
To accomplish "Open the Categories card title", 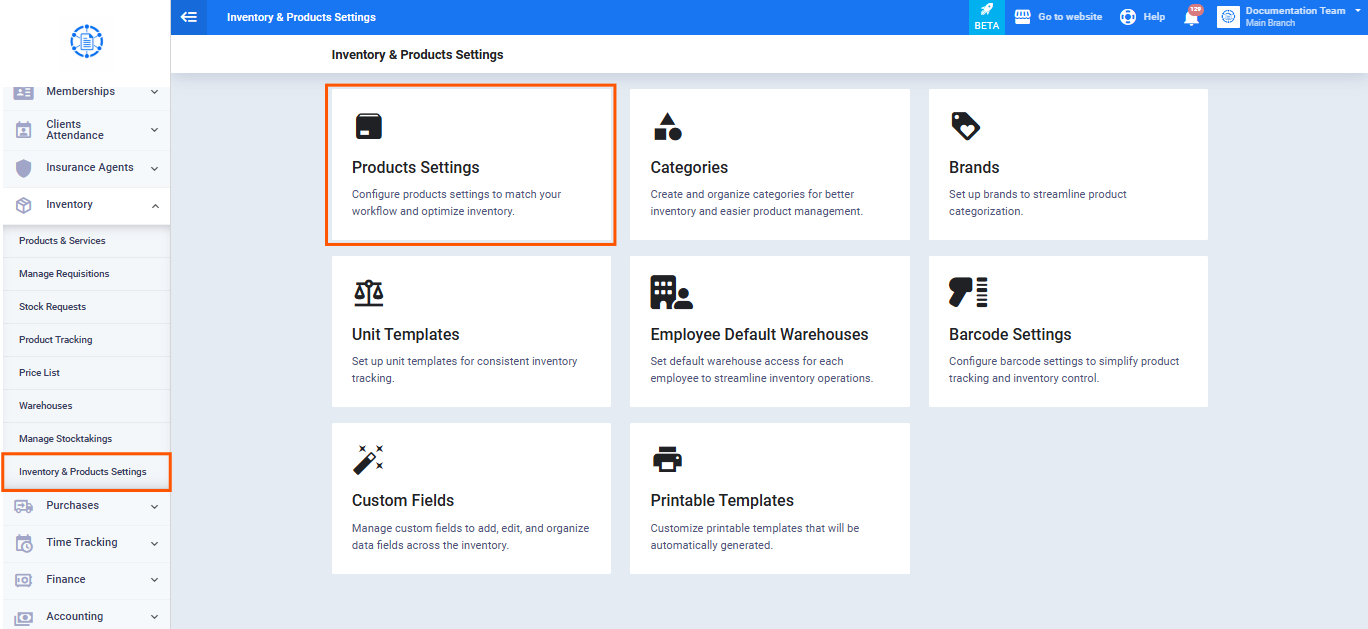I will 689,168.
